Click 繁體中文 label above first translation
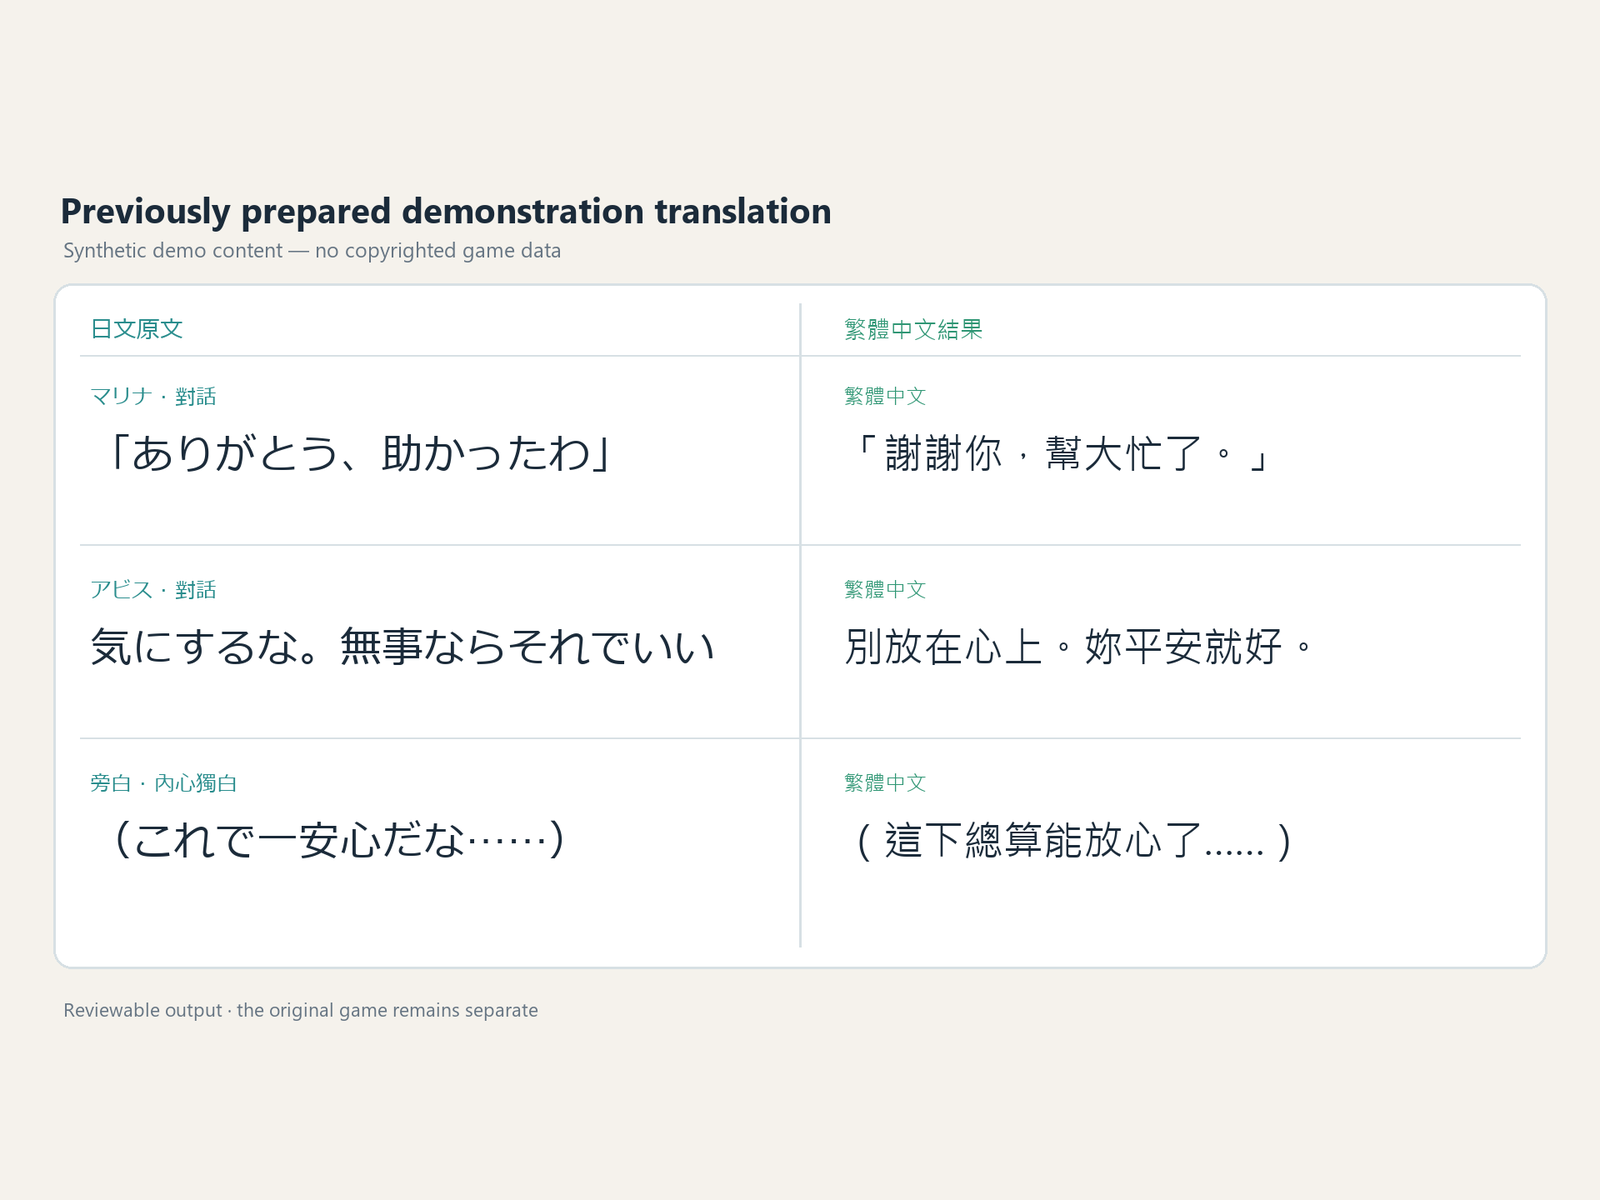Viewport: 1600px width, 1200px height. [885, 397]
